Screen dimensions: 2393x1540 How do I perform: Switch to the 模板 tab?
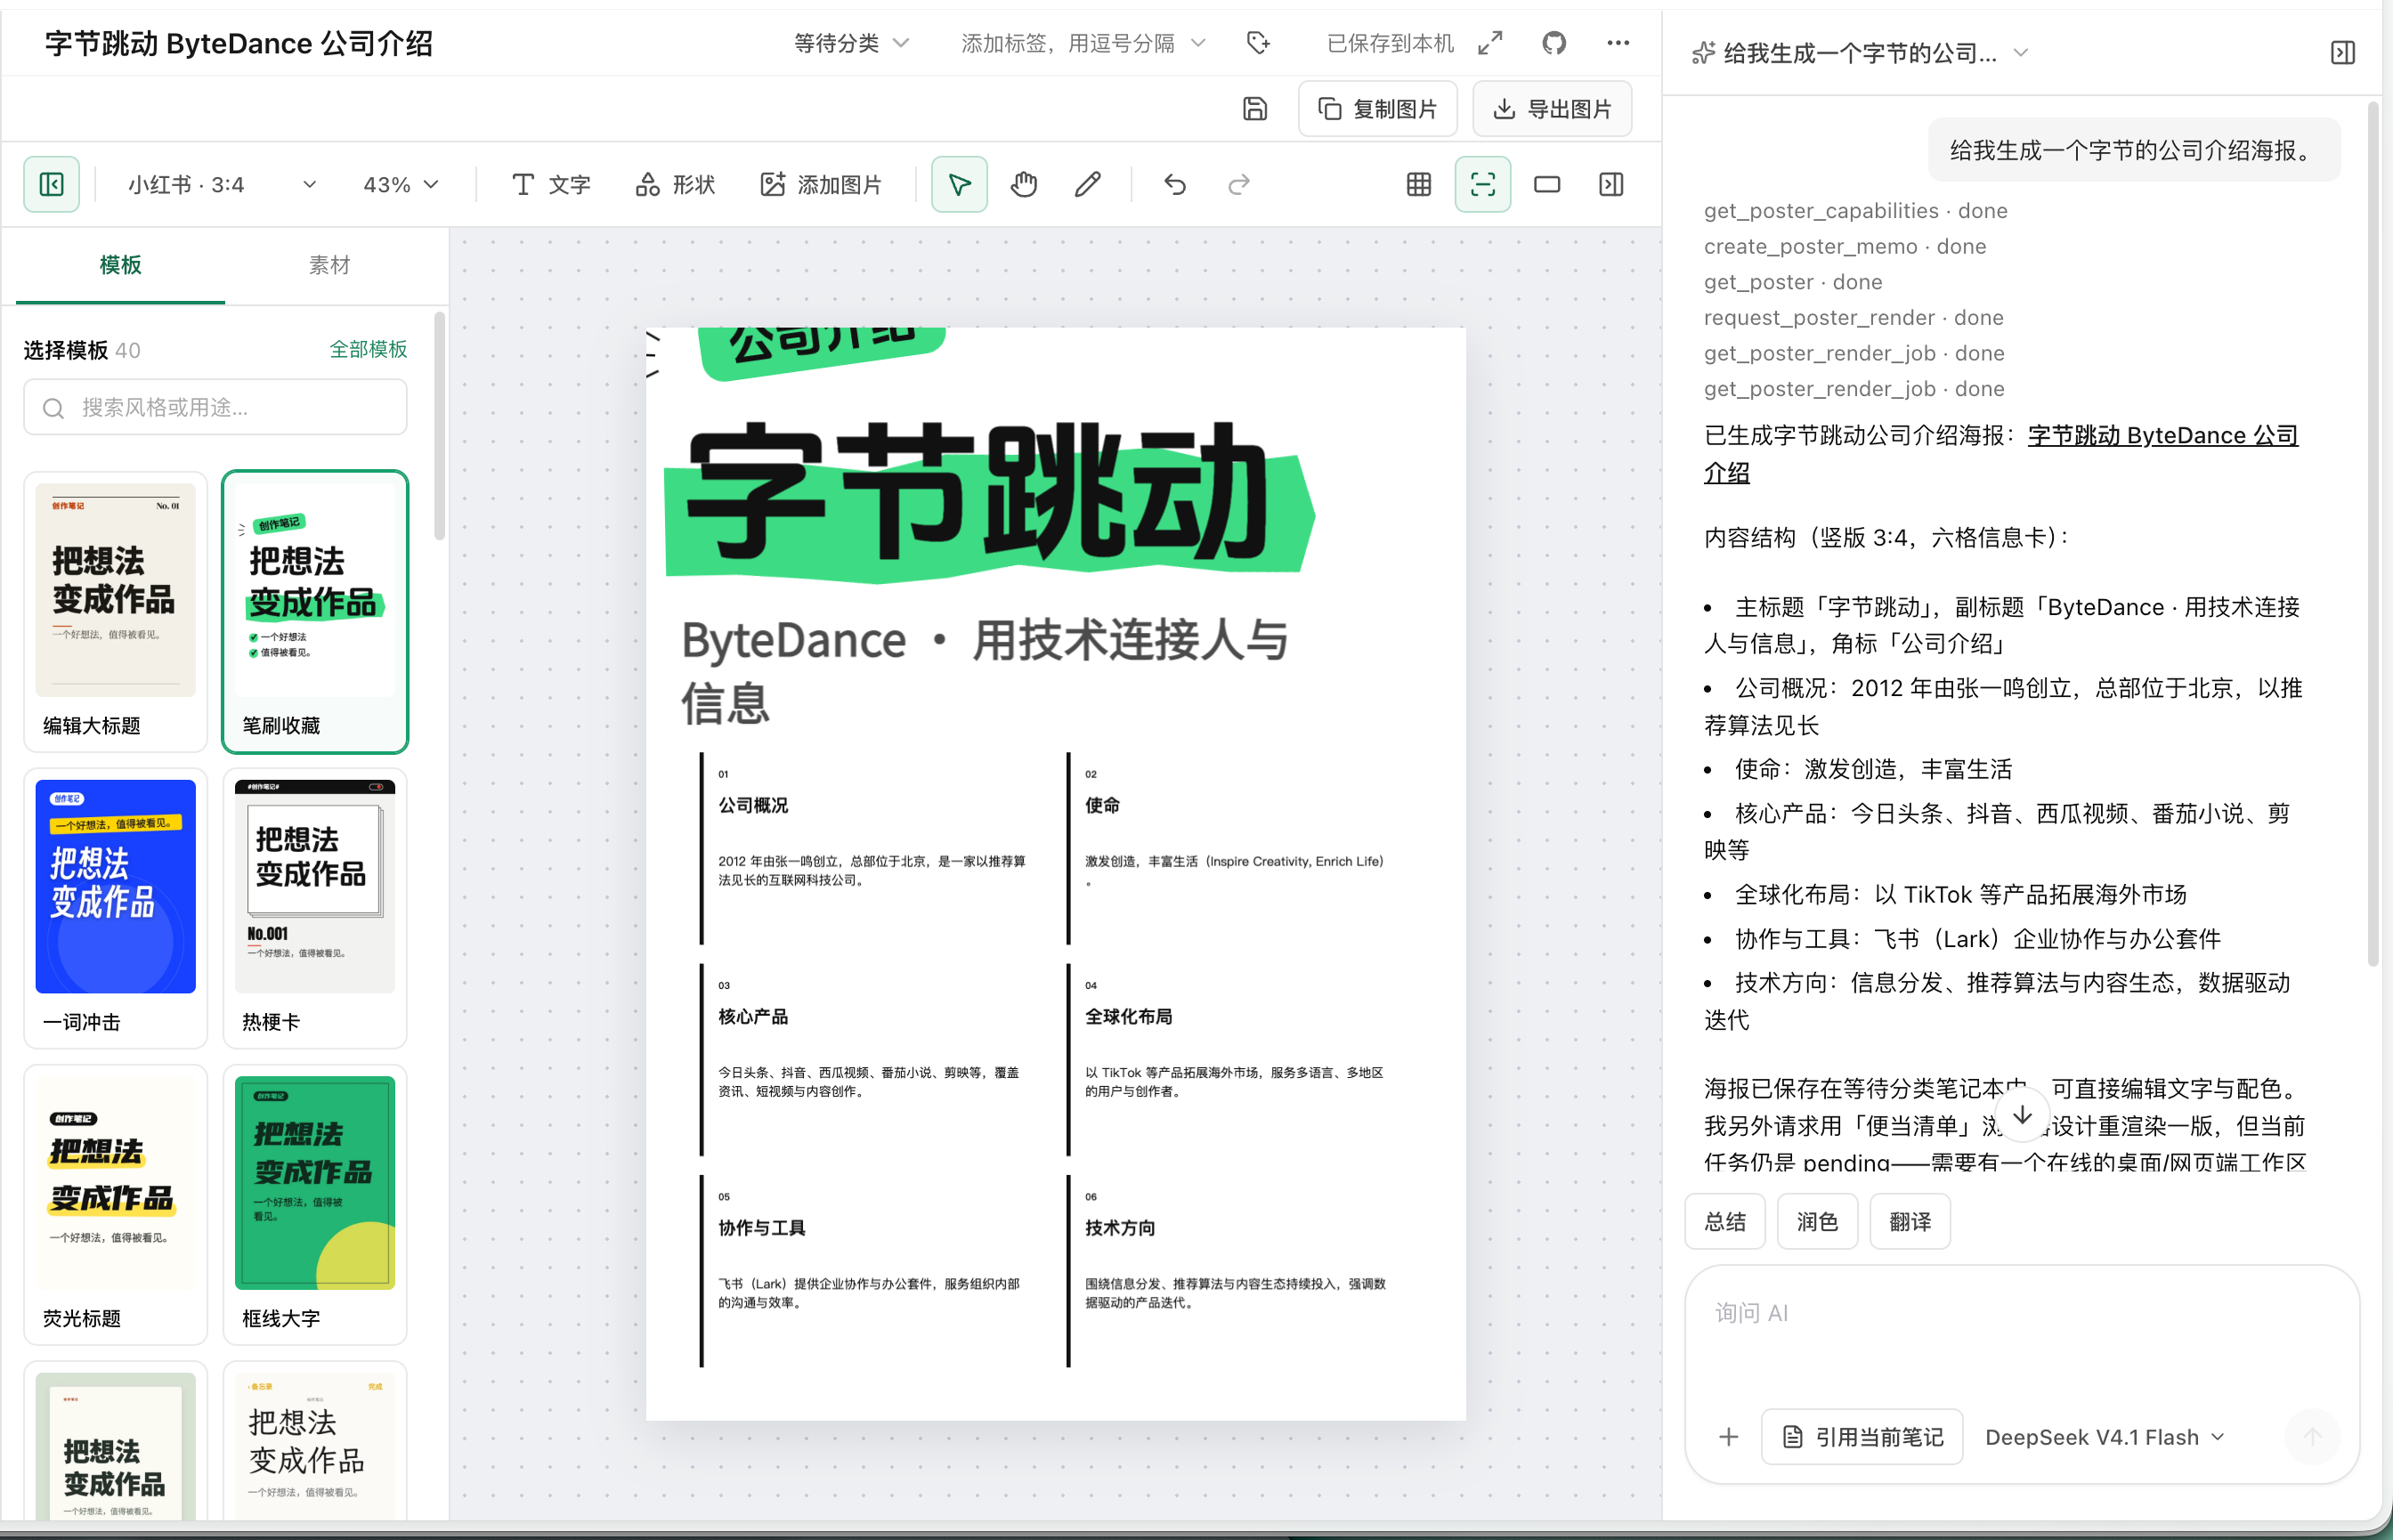click(120, 265)
